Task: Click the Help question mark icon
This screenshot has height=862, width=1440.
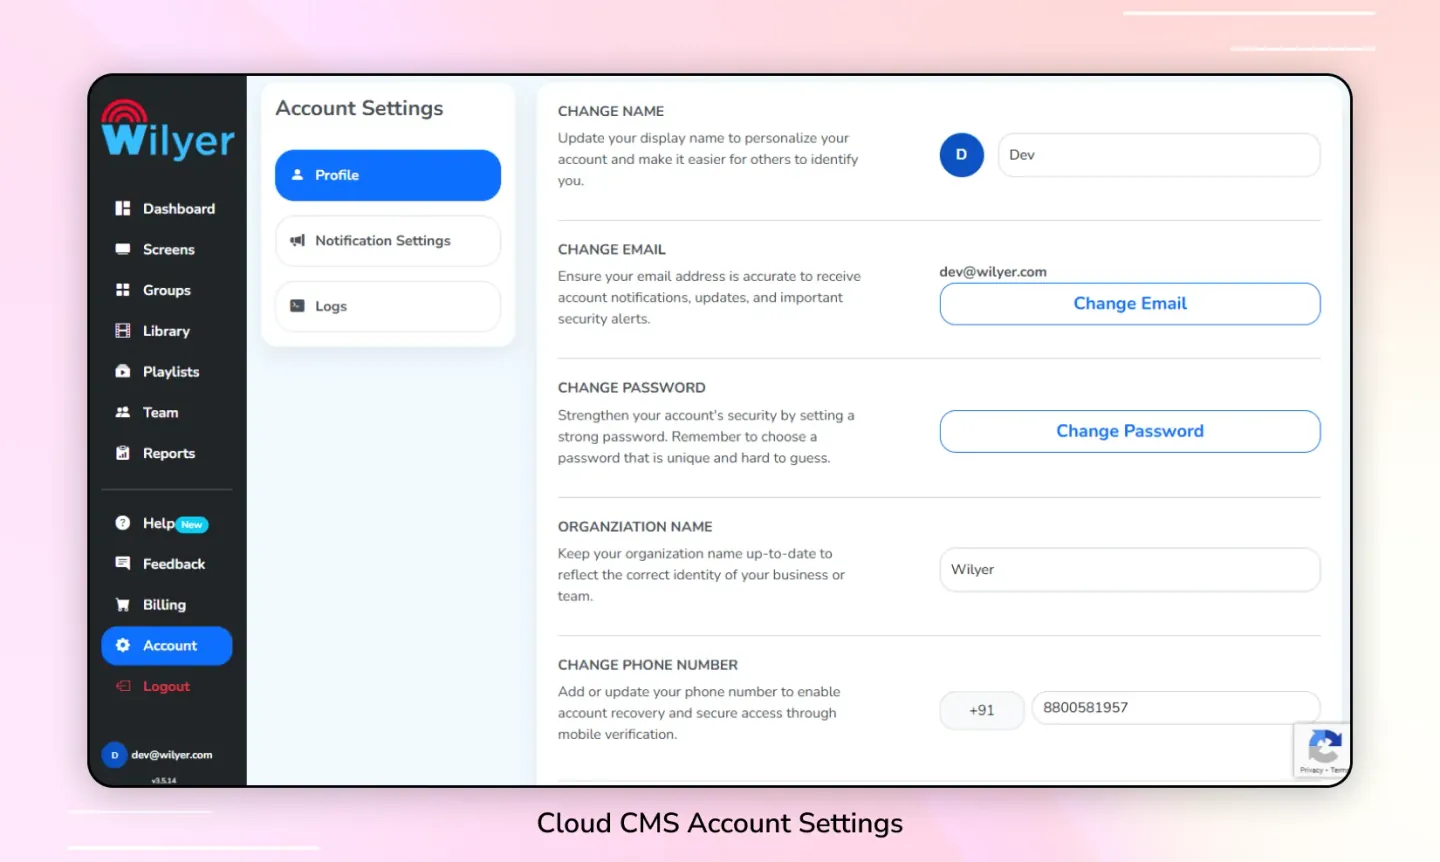Action: coord(123,523)
